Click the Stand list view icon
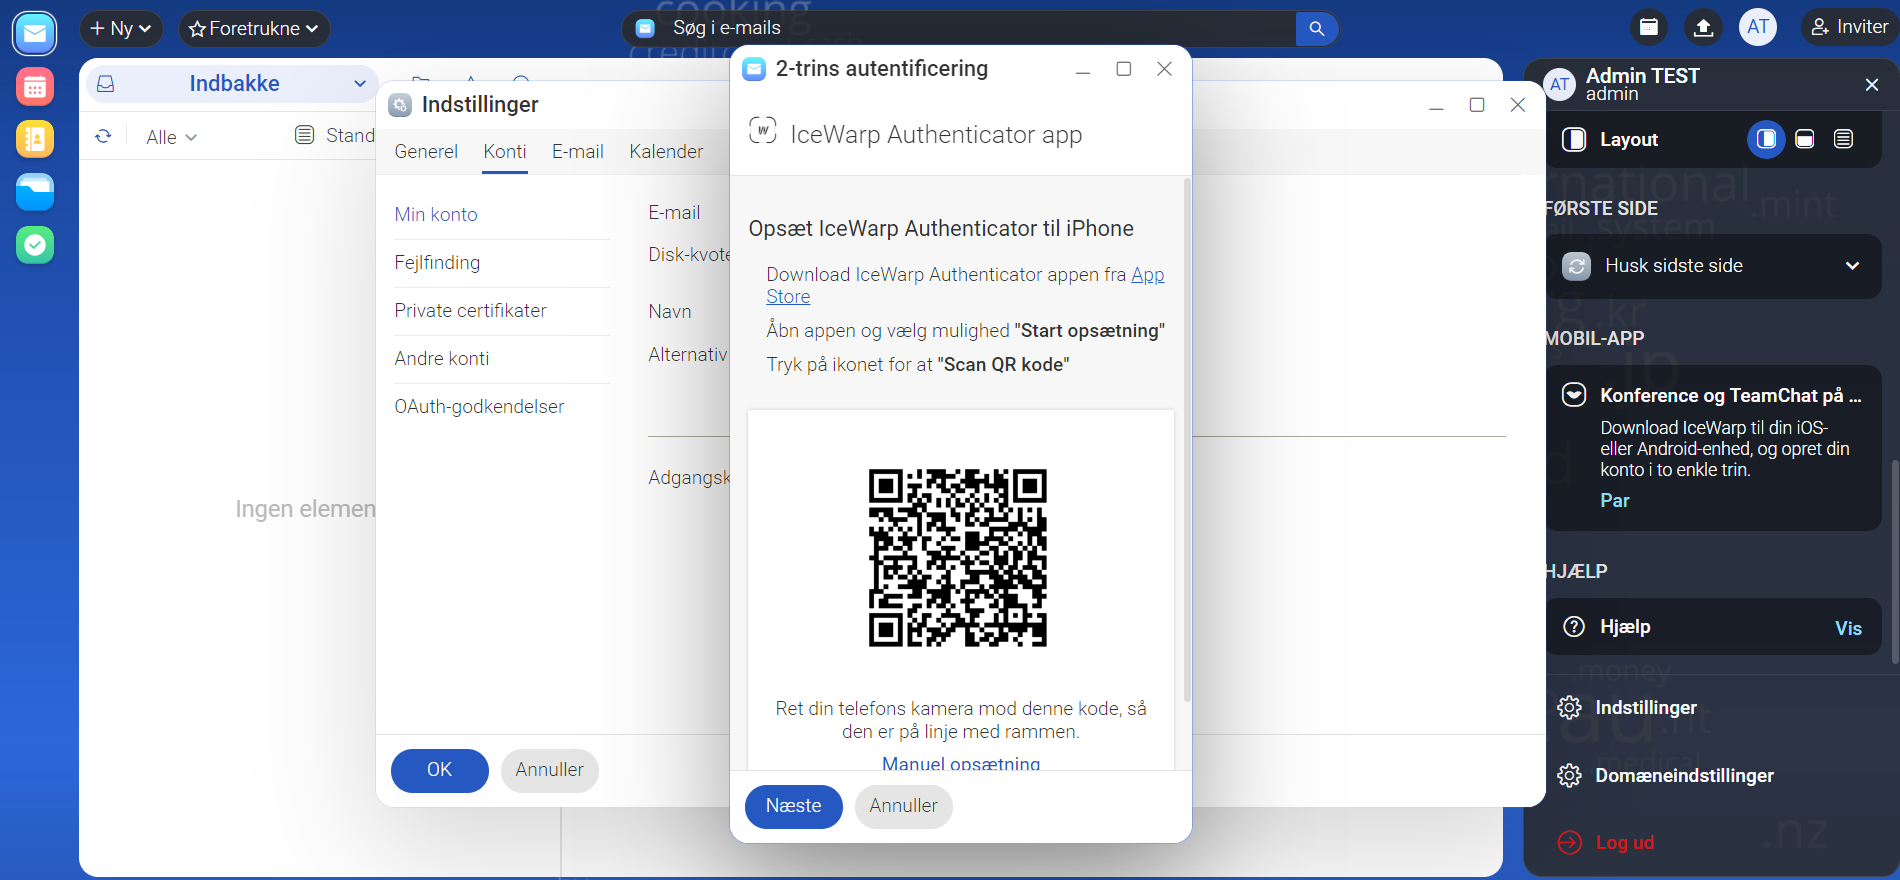 coord(305,135)
